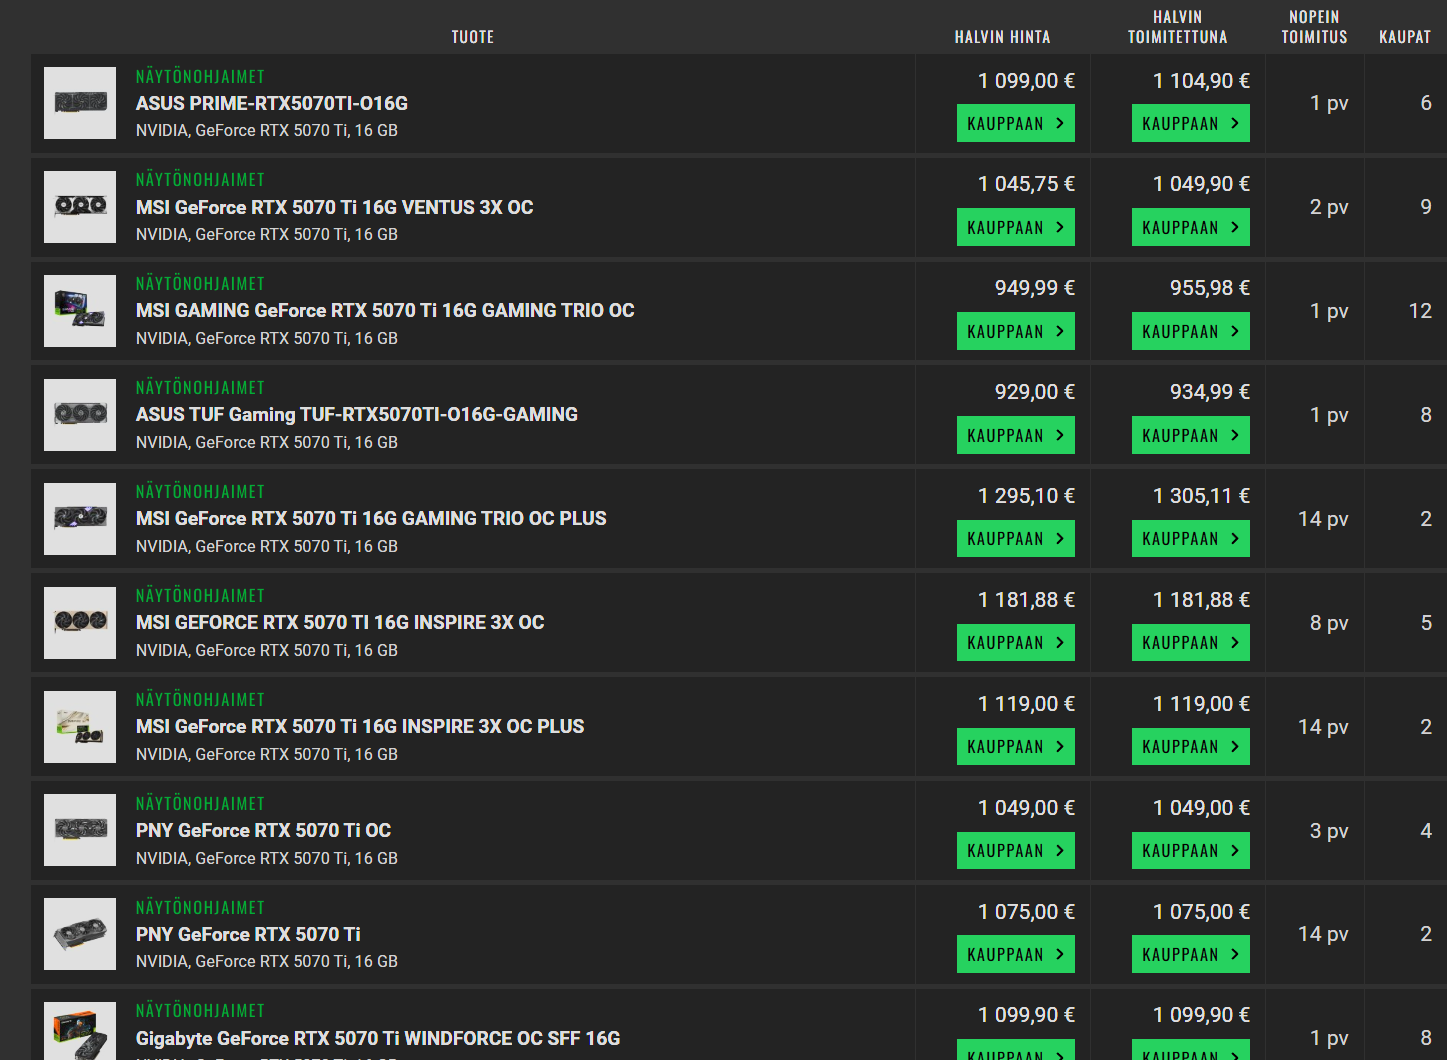Click the 1 045,75 € lowest price

click(1026, 184)
